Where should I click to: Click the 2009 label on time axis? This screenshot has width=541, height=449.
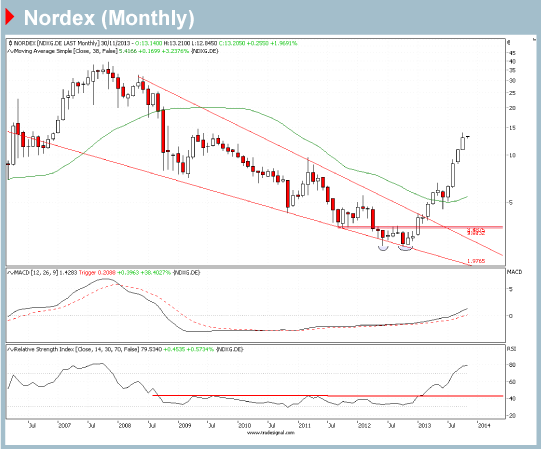[x=185, y=426]
